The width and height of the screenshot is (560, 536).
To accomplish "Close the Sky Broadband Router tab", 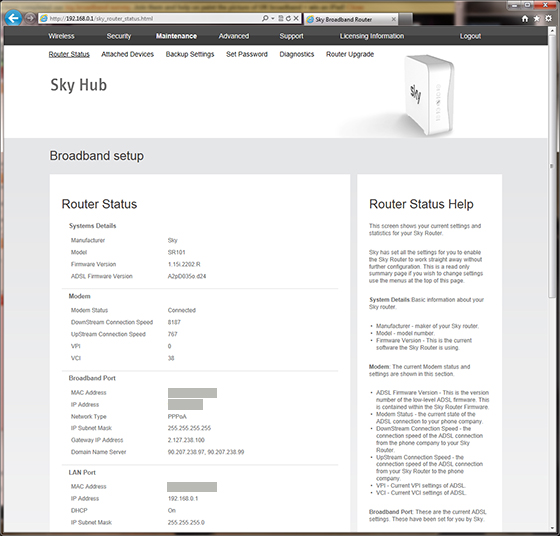I will click(x=393, y=19).
